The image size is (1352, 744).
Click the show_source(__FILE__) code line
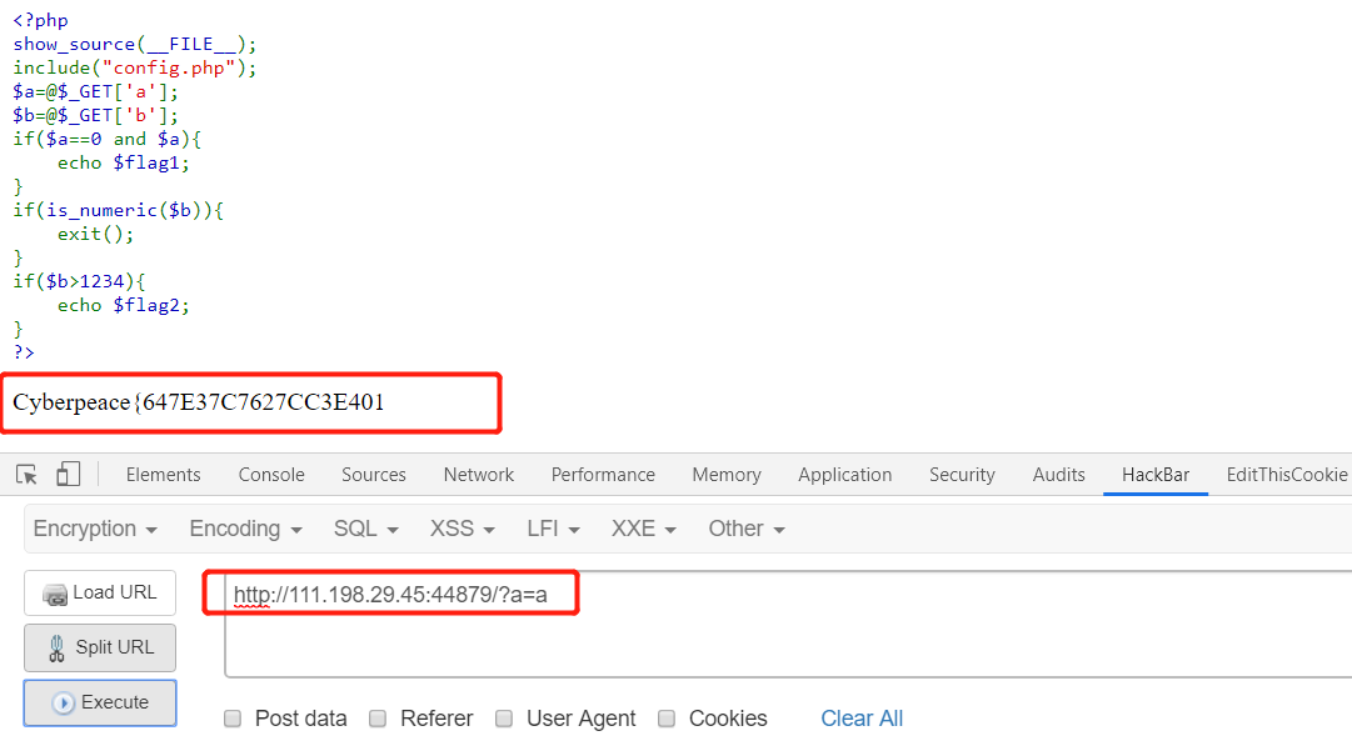tap(135, 44)
